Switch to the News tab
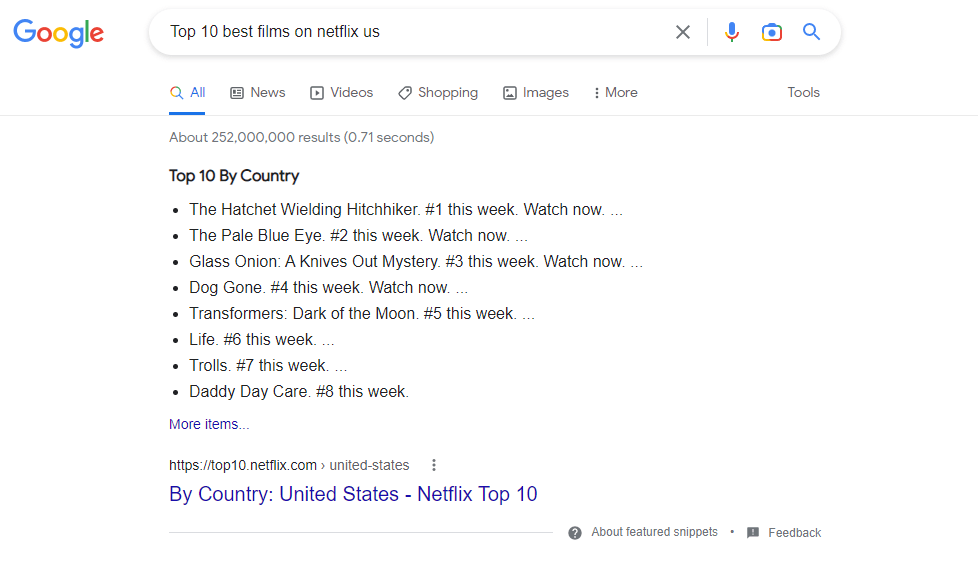The width and height of the screenshot is (978, 562). coord(258,92)
